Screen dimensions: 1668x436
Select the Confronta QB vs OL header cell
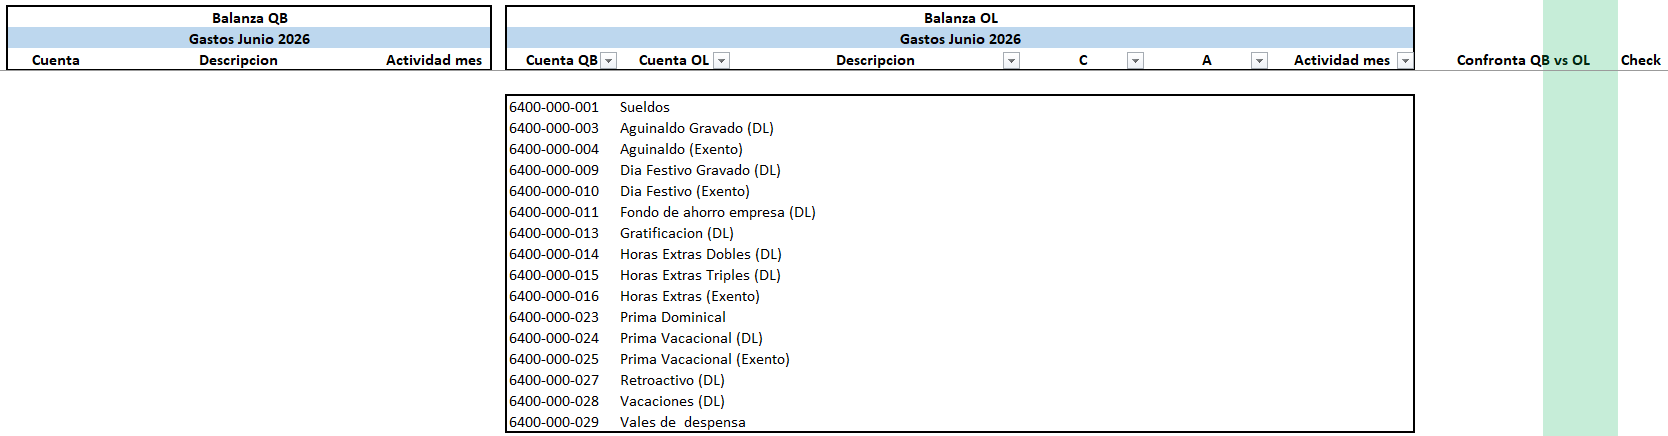coord(1523,60)
